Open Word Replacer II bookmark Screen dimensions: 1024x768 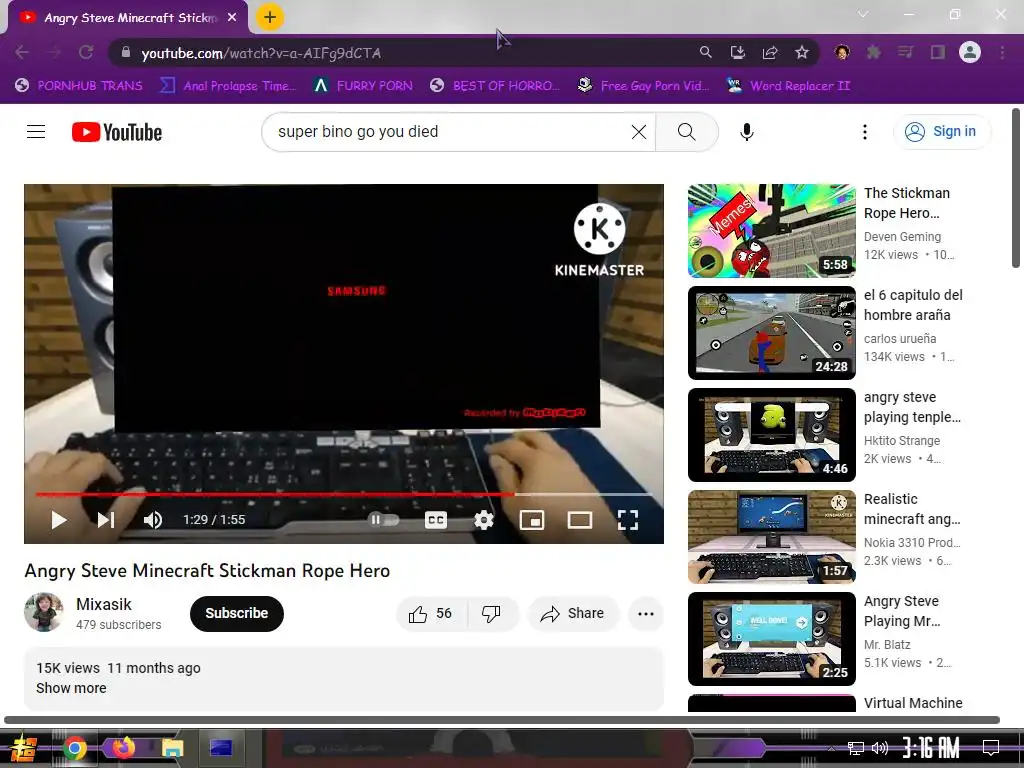(788, 86)
